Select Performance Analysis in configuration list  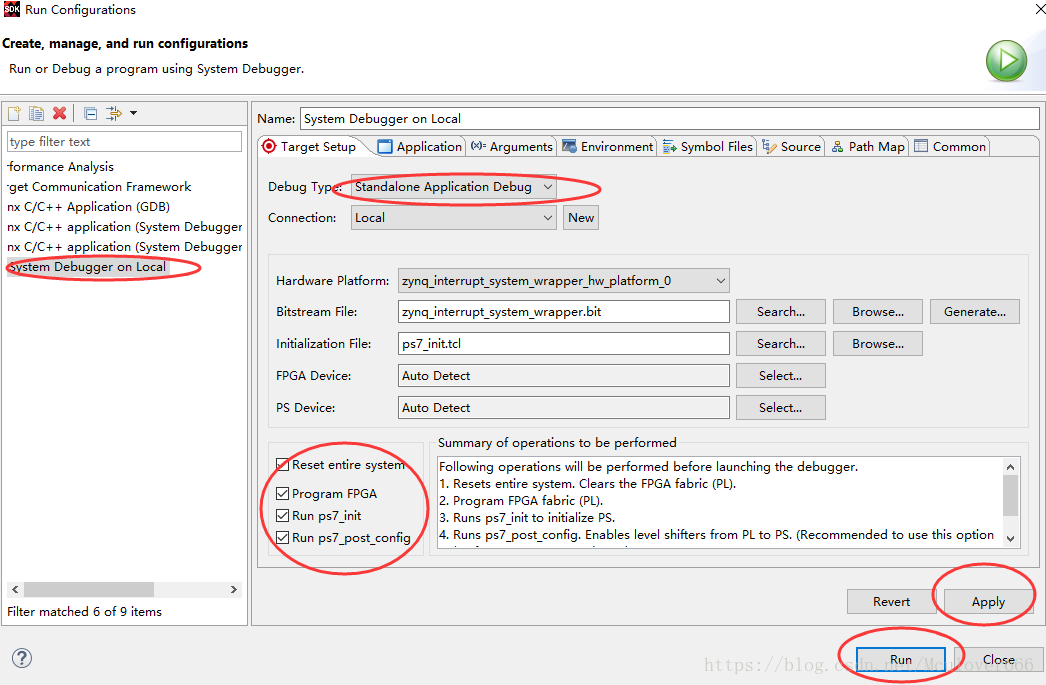tap(61, 167)
